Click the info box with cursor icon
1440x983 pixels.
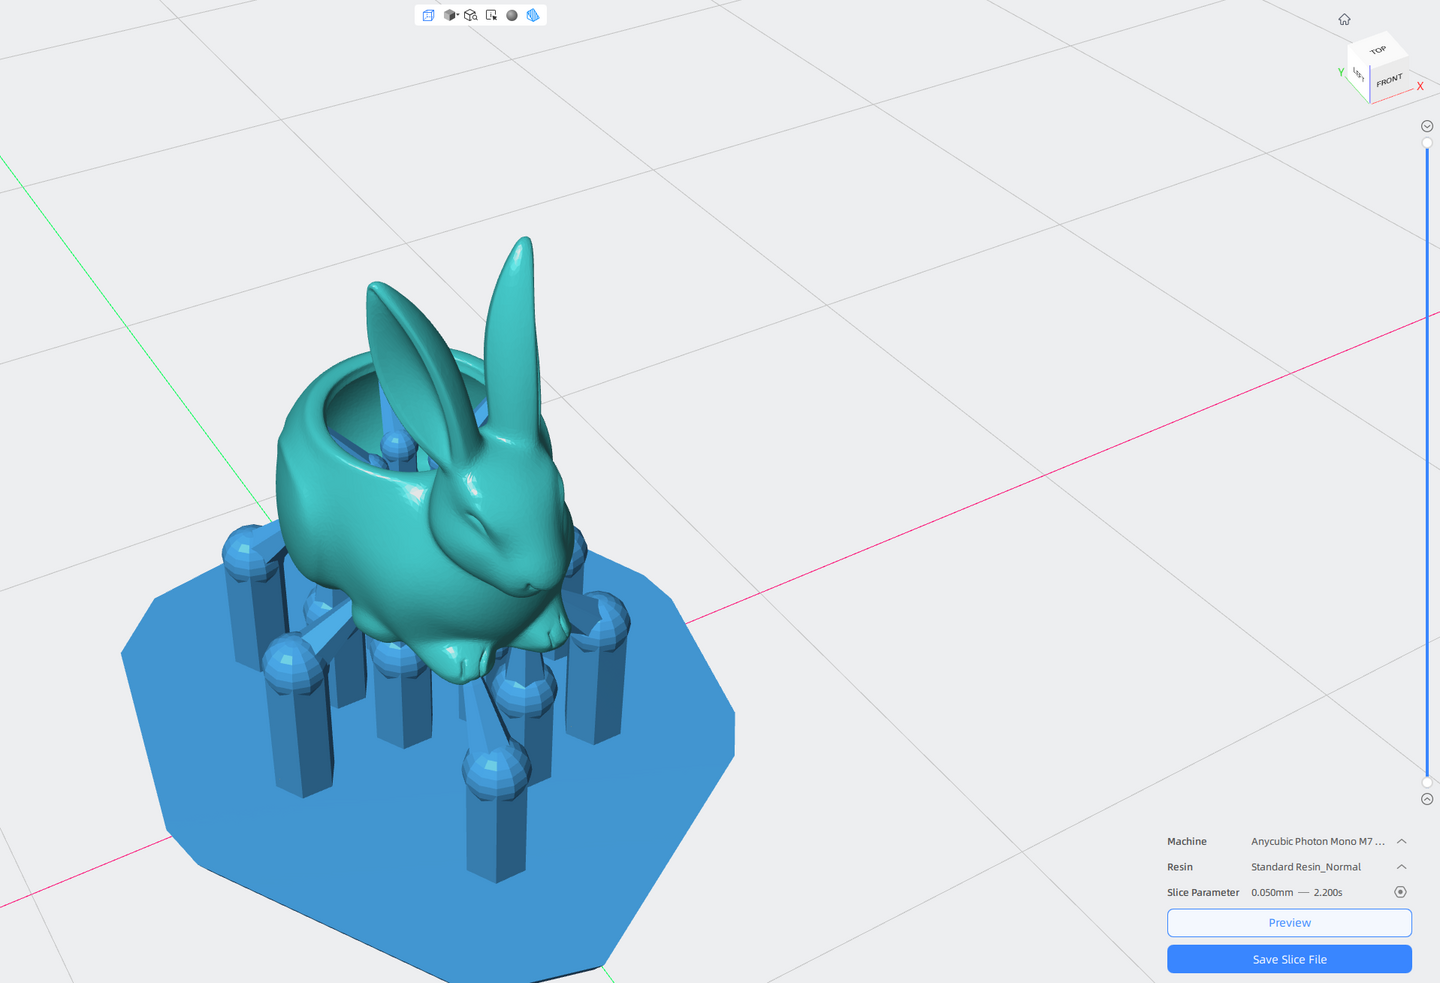tap(491, 15)
